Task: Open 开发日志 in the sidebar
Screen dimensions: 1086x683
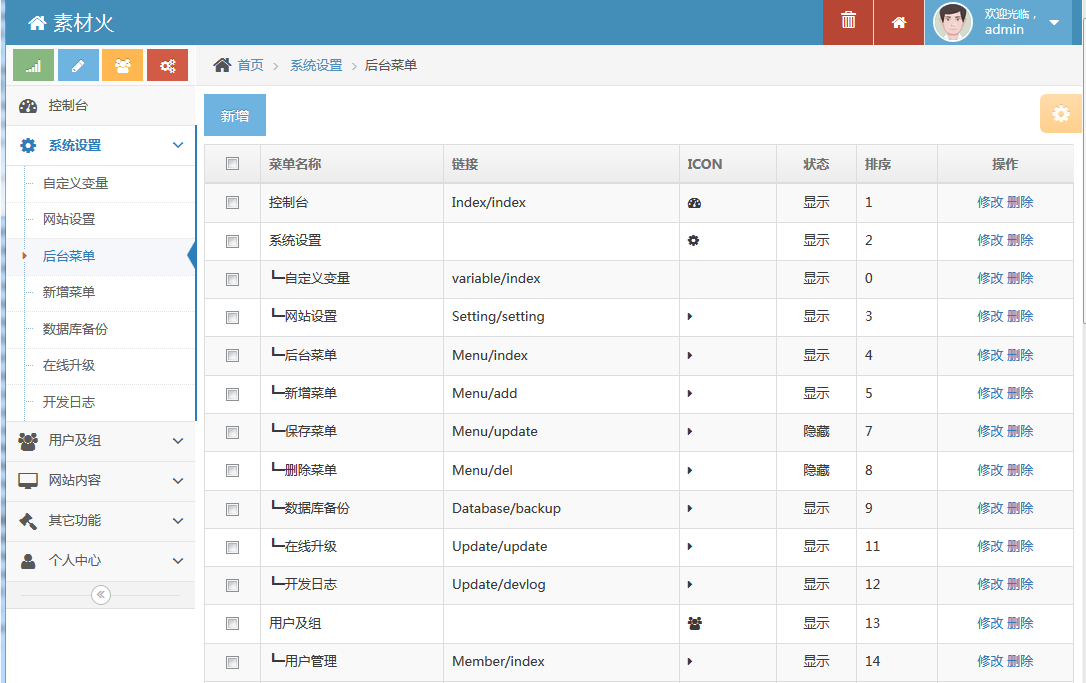Action: (x=69, y=402)
